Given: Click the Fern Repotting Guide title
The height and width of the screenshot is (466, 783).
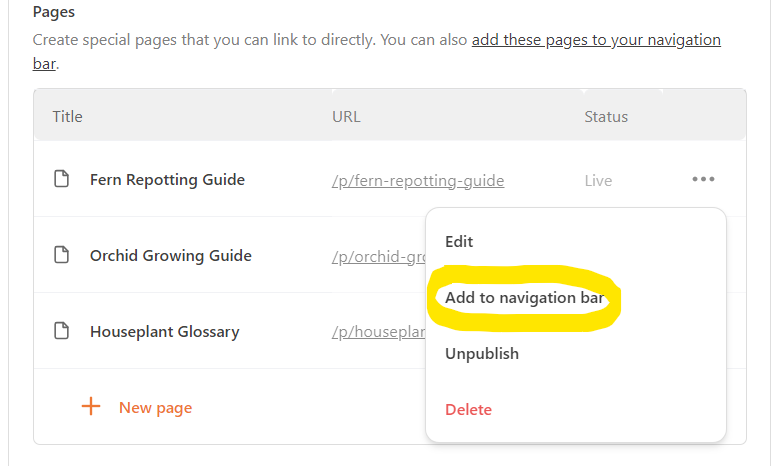Looking at the screenshot, I should (x=167, y=179).
